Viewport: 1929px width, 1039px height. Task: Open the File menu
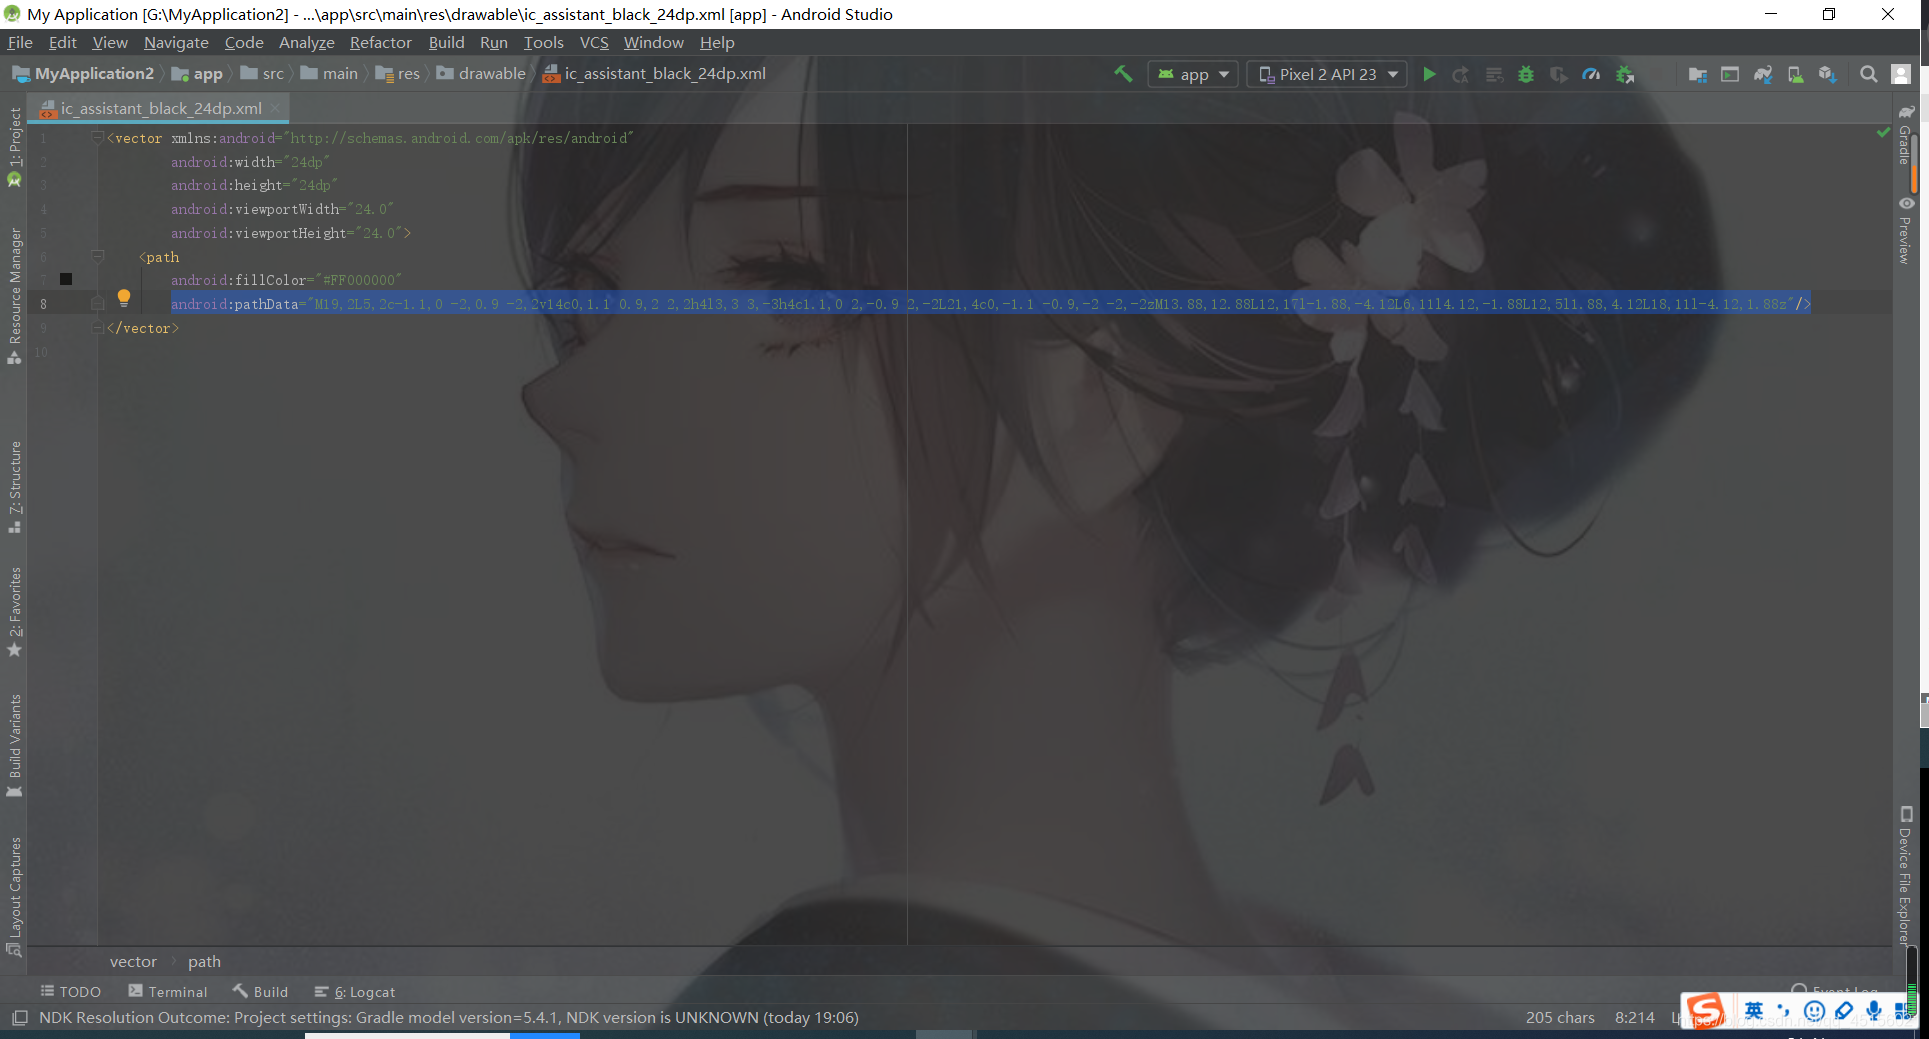[20, 42]
